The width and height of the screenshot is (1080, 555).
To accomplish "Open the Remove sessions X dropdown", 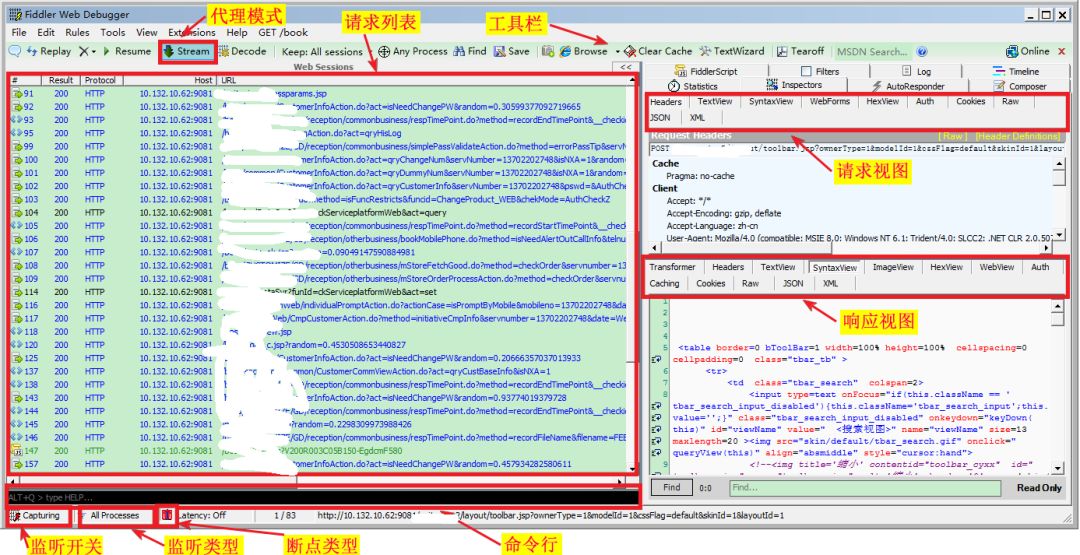I will [x=87, y=52].
